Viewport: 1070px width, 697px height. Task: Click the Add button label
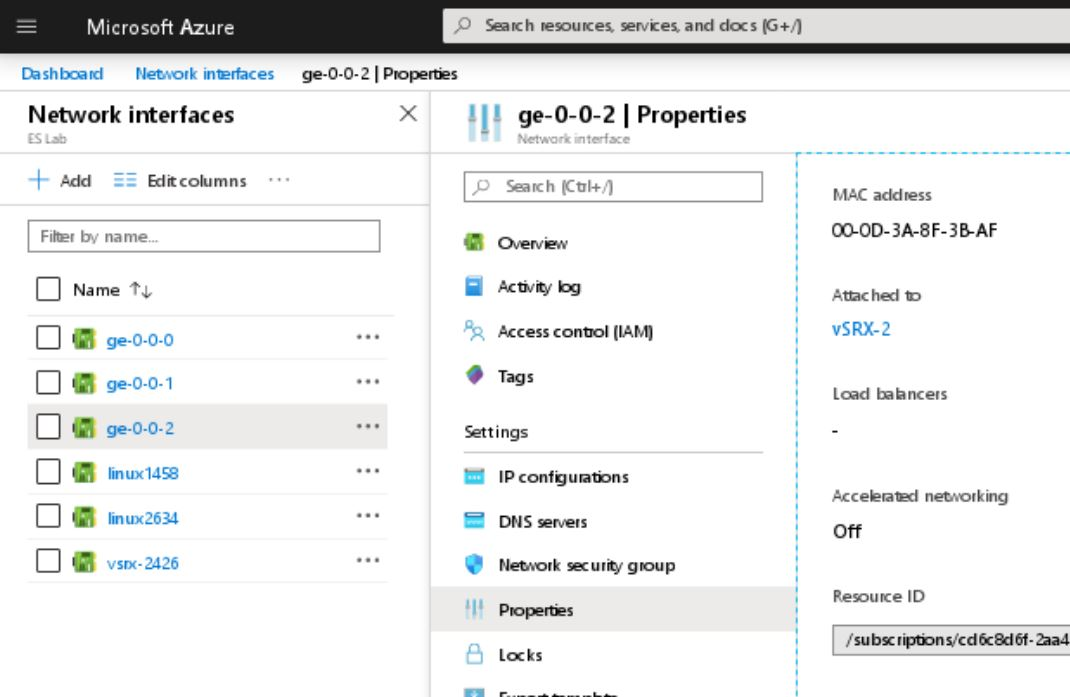[75, 181]
